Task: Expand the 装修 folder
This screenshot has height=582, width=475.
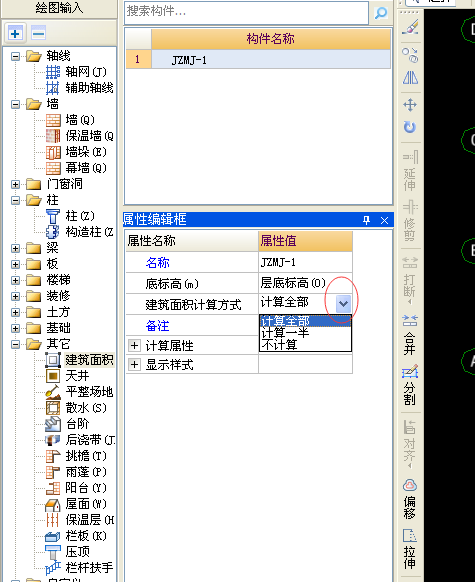Action: [15, 296]
